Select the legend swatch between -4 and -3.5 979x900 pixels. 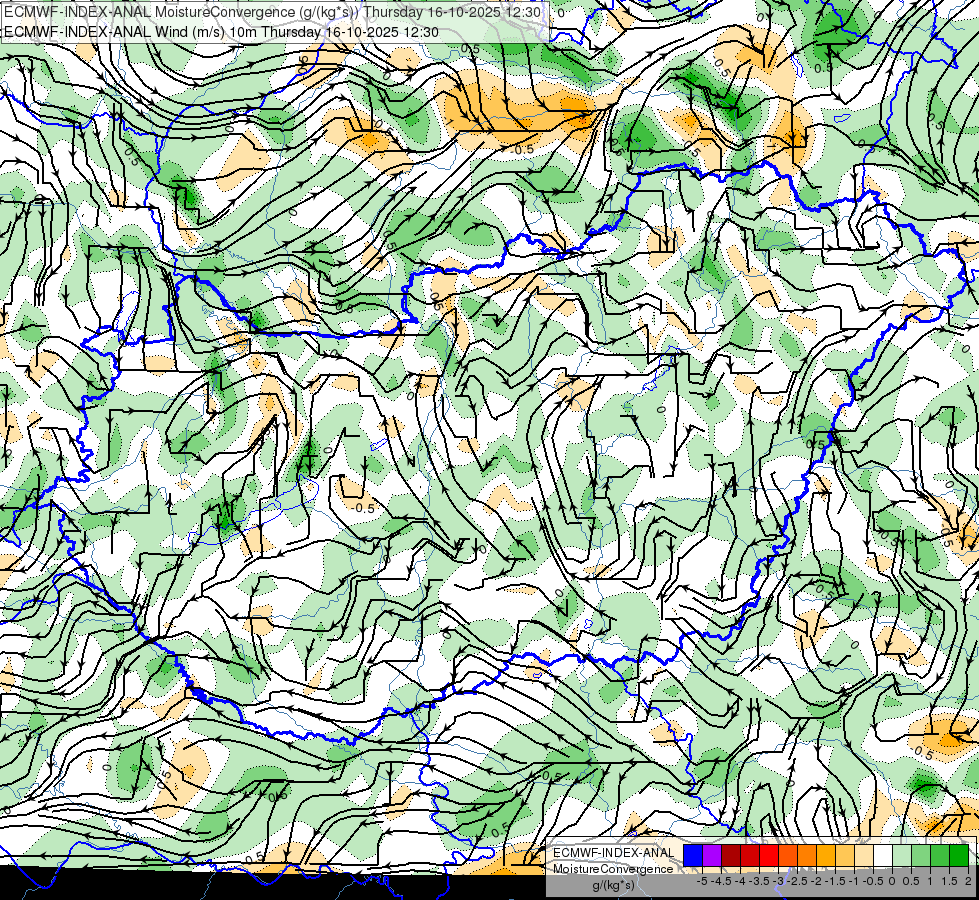coord(750,855)
